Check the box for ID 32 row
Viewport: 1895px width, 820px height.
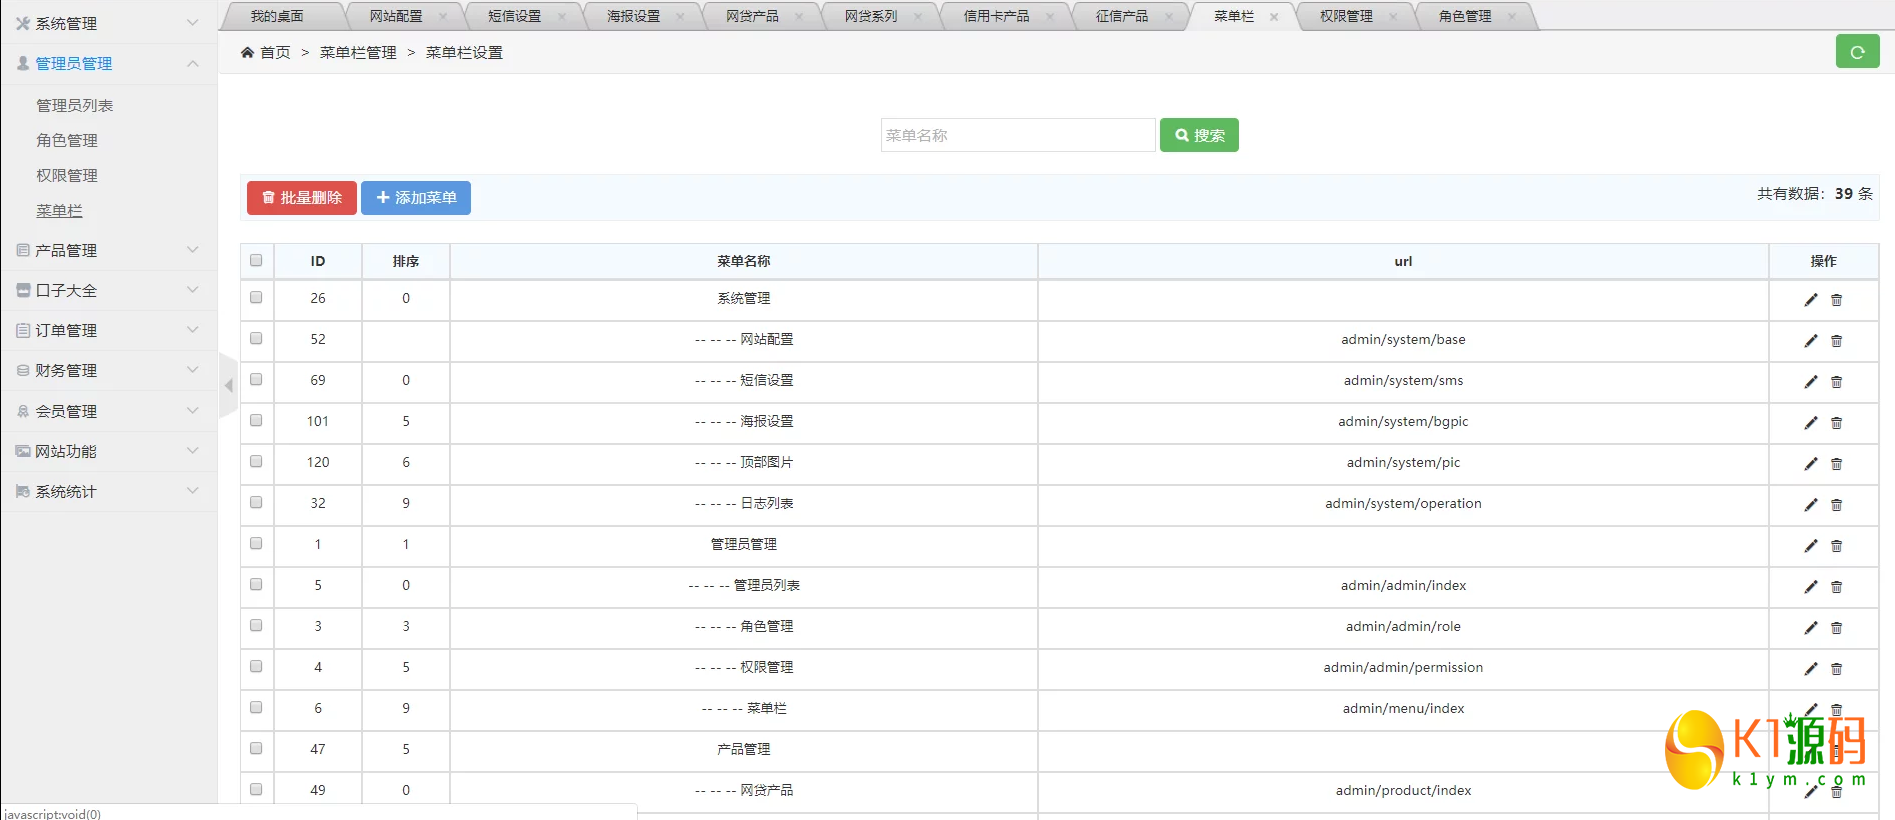256,502
